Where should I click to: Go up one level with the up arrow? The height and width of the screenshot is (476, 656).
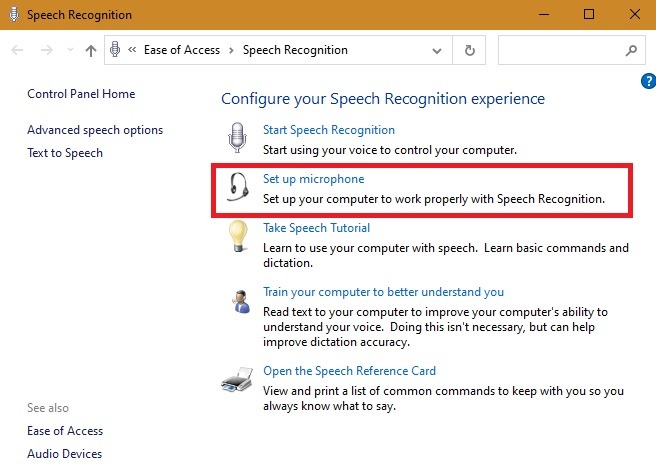(90, 51)
